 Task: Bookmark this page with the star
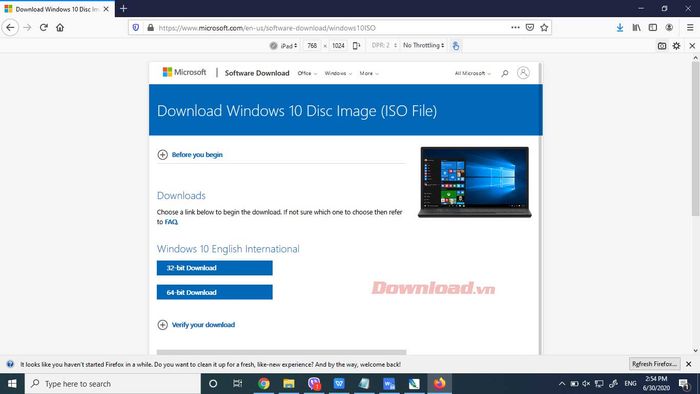544,28
